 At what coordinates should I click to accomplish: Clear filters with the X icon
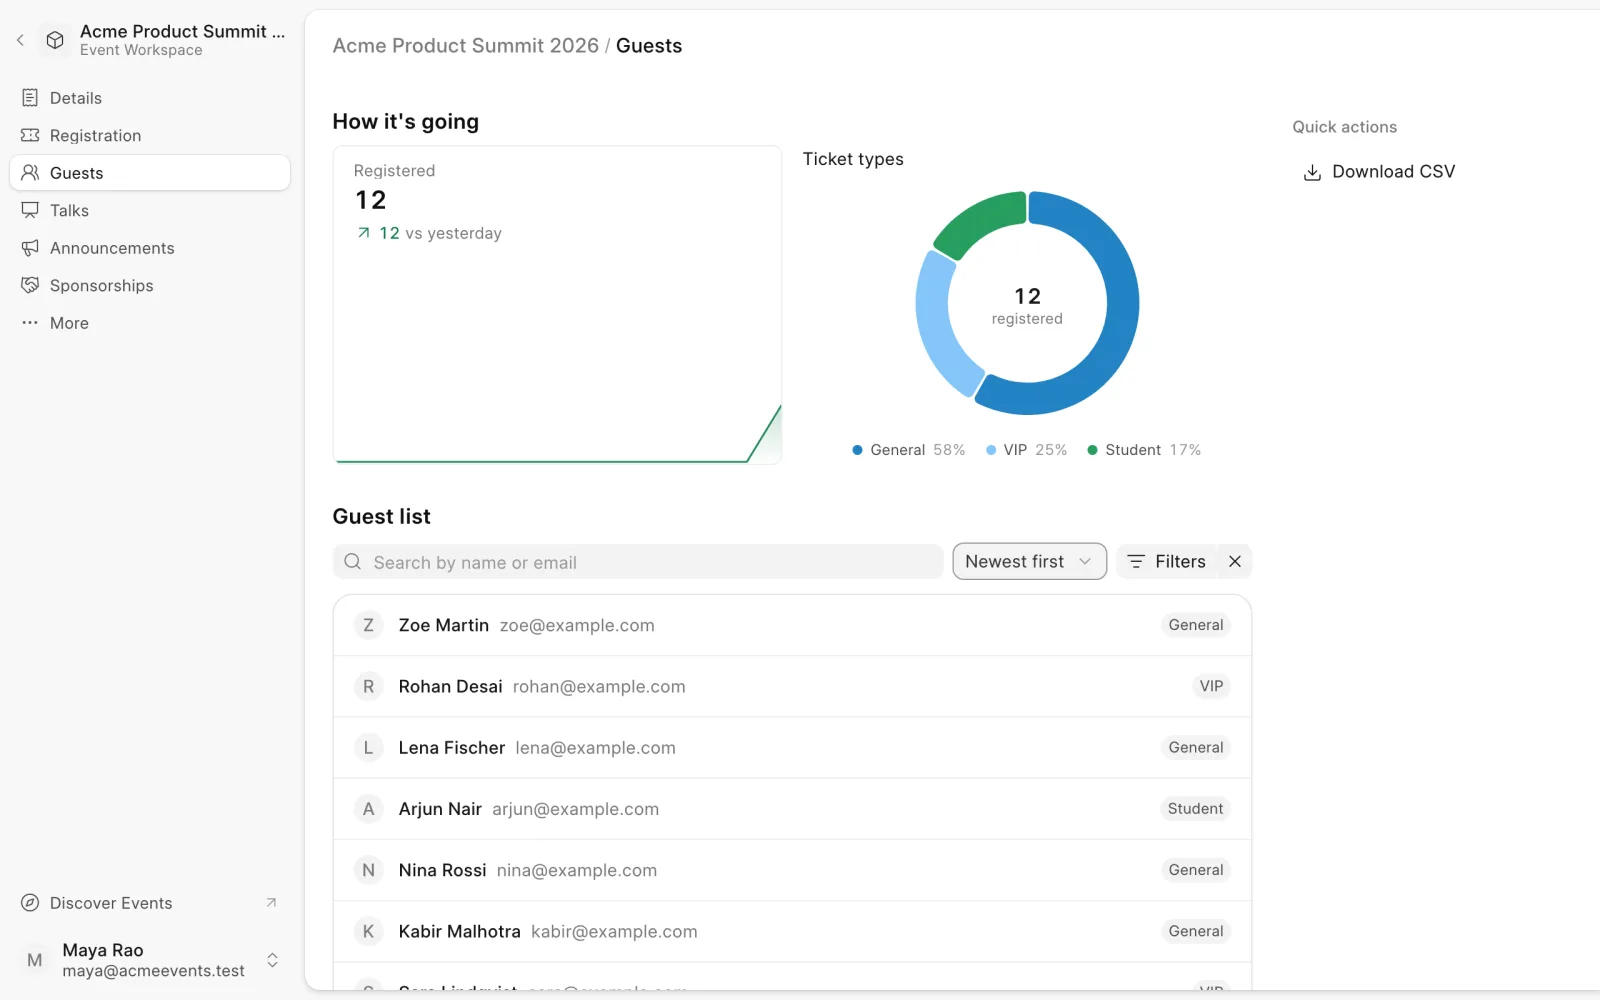[x=1235, y=562]
